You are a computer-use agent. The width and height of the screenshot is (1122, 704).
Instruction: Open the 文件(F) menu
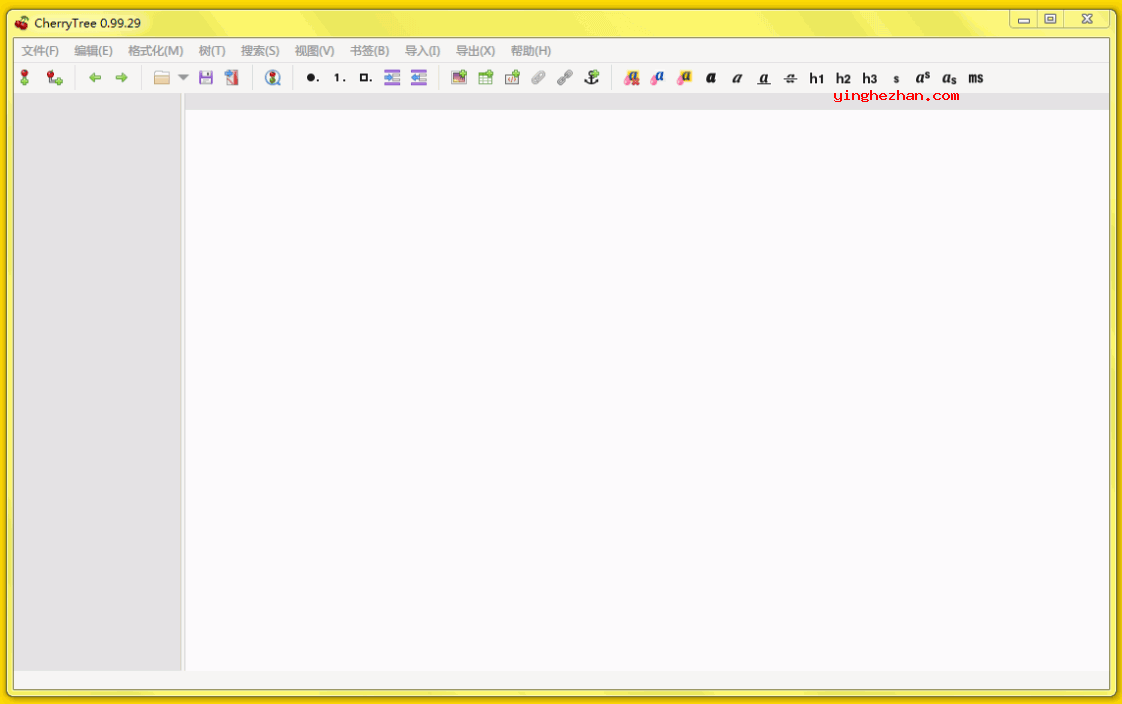(x=40, y=51)
